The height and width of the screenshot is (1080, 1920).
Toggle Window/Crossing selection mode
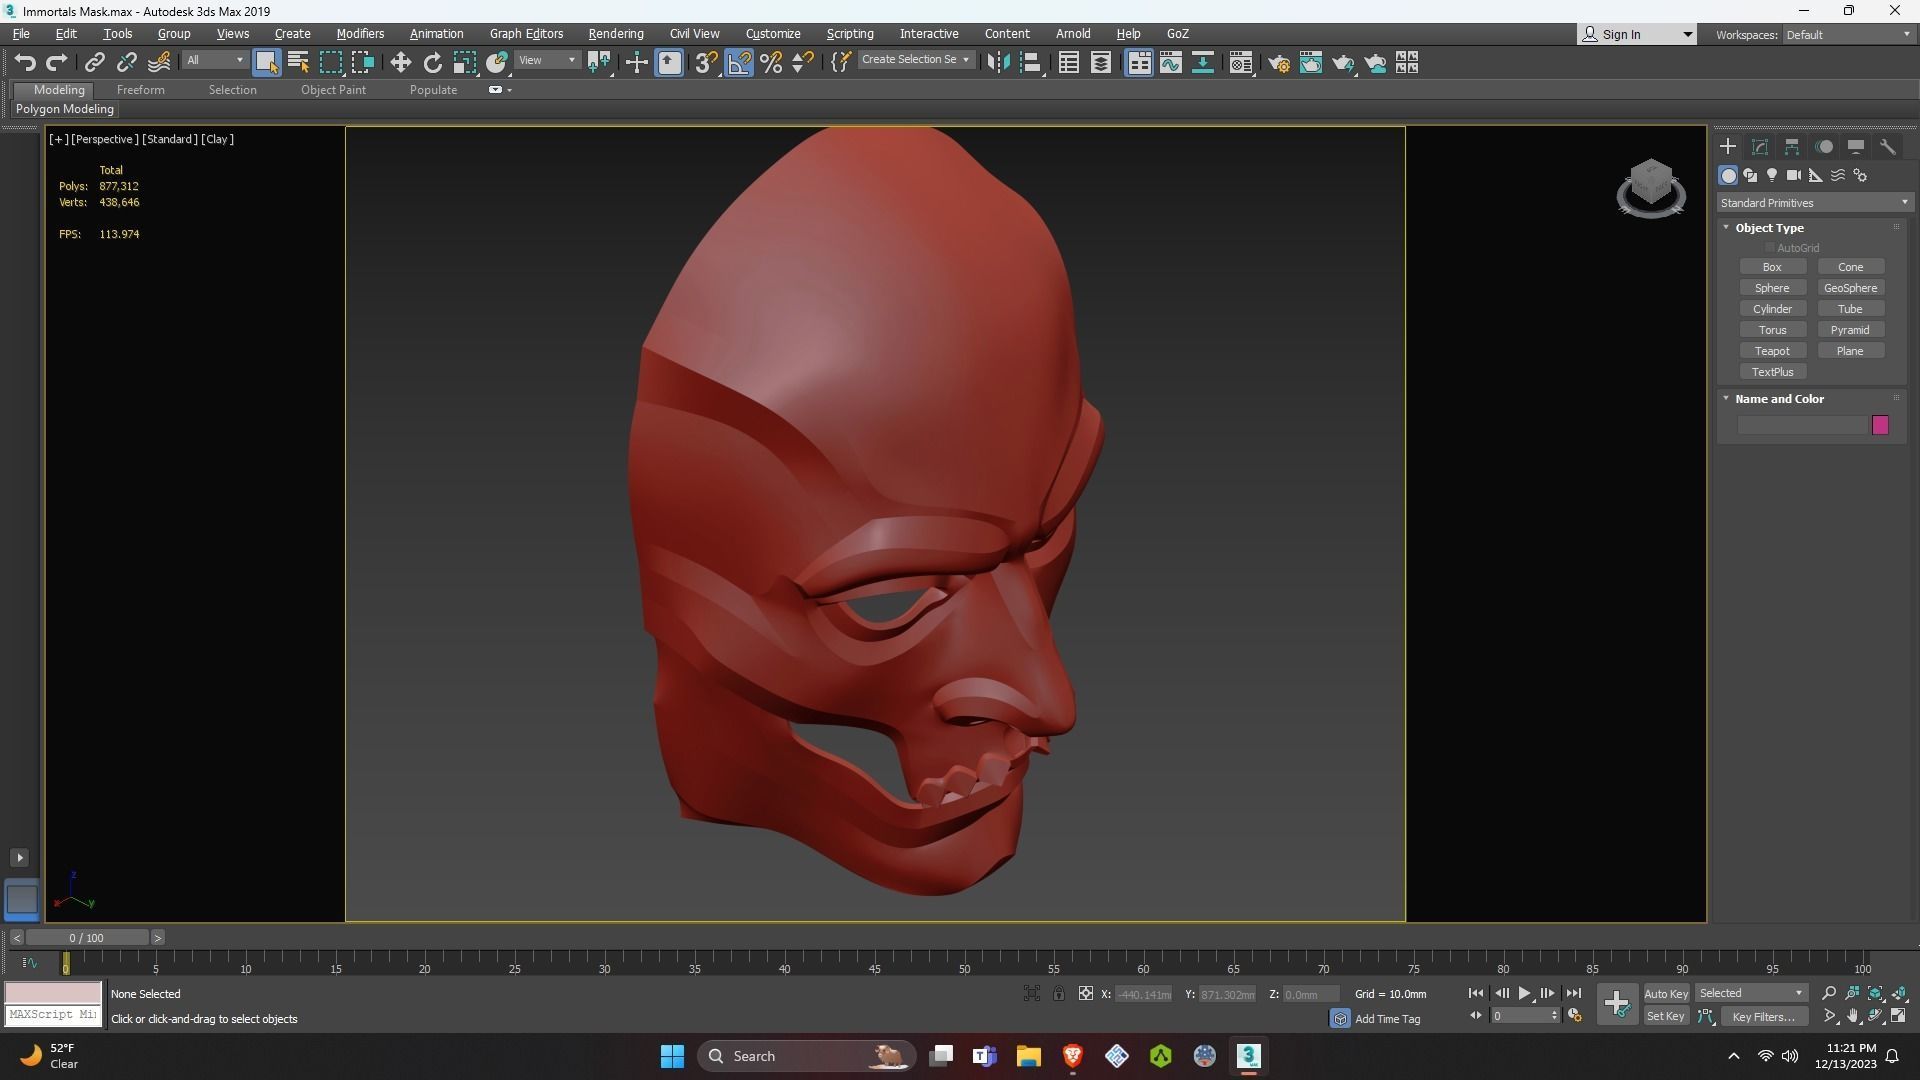point(362,63)
